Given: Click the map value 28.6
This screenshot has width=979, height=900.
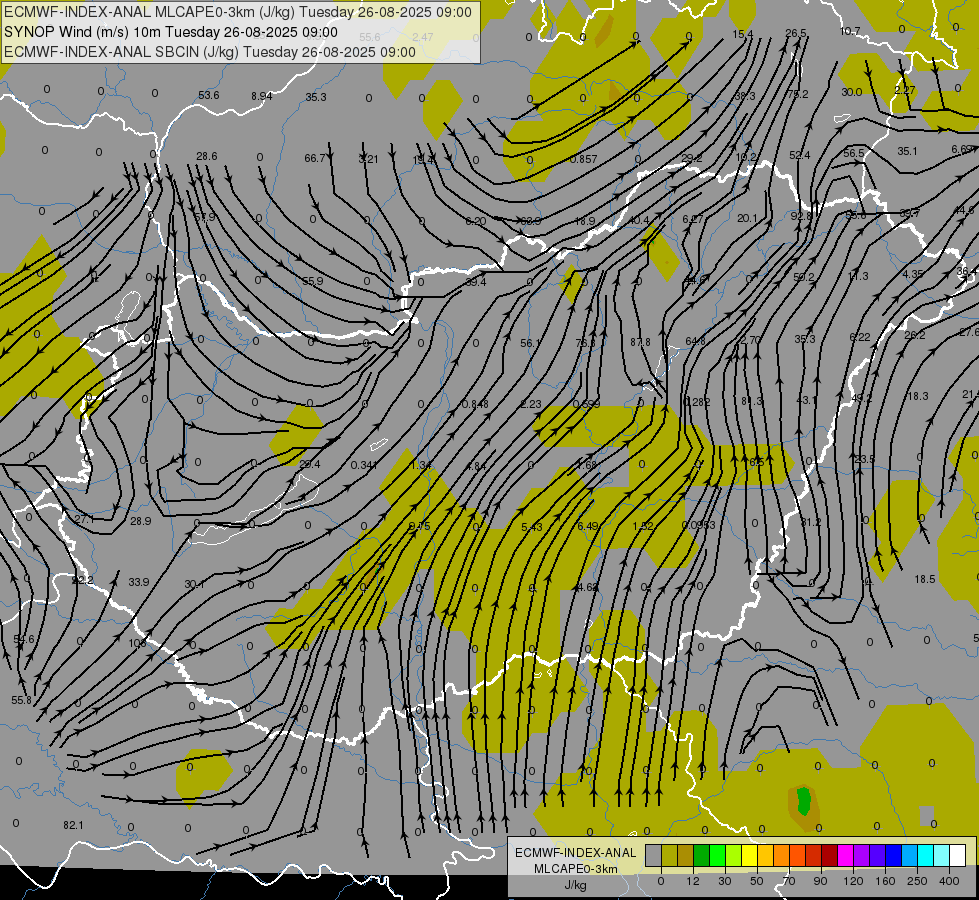Looking at the screenshot, I should coord(207,156).
